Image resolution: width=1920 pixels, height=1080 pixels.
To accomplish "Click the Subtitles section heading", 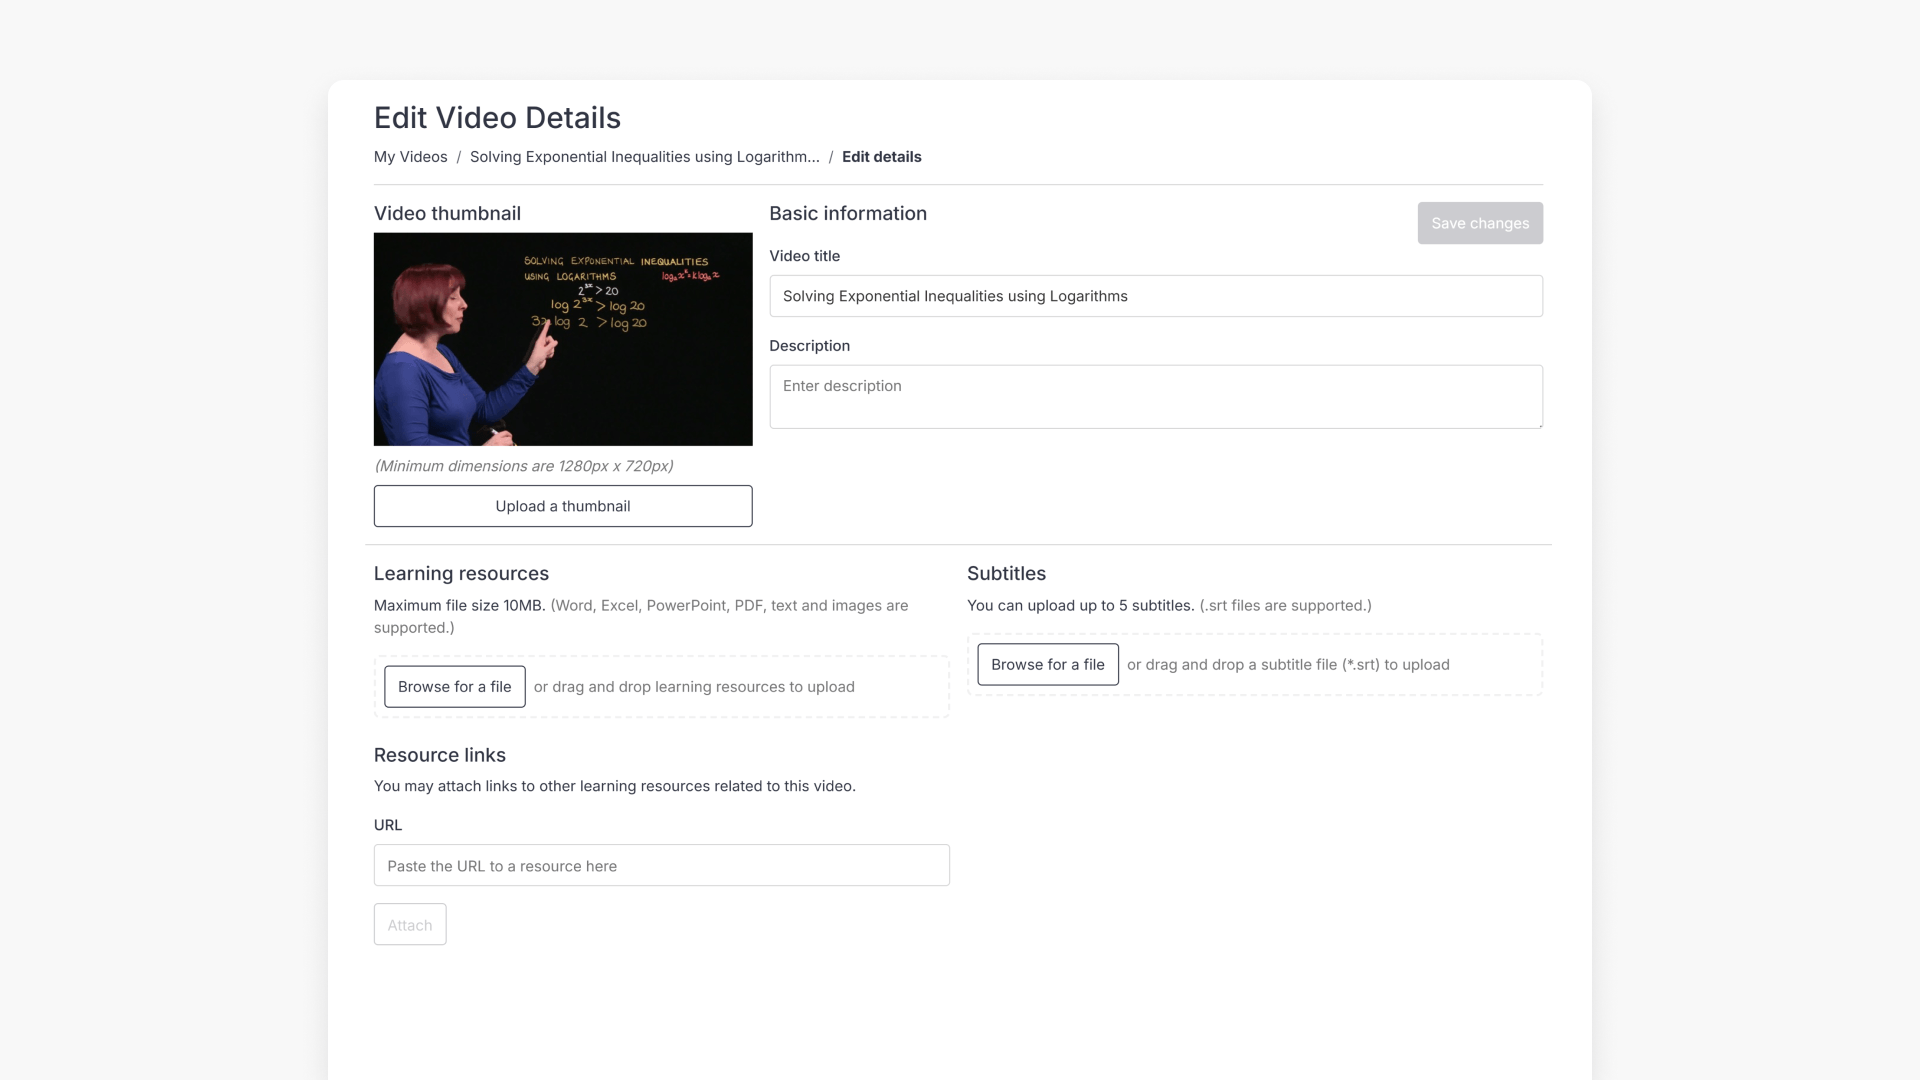I will [1005, 573].
